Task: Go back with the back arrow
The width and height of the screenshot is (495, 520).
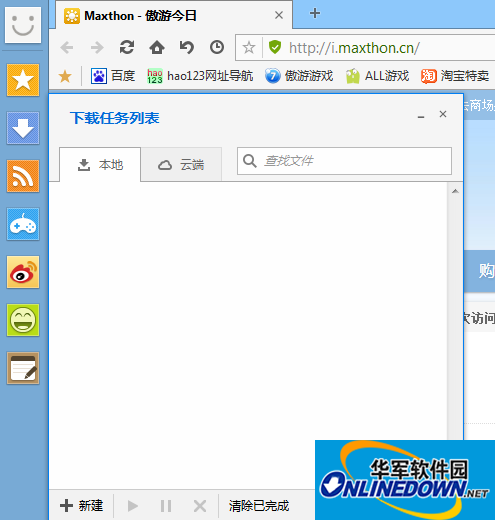Action: coord(67,48)
